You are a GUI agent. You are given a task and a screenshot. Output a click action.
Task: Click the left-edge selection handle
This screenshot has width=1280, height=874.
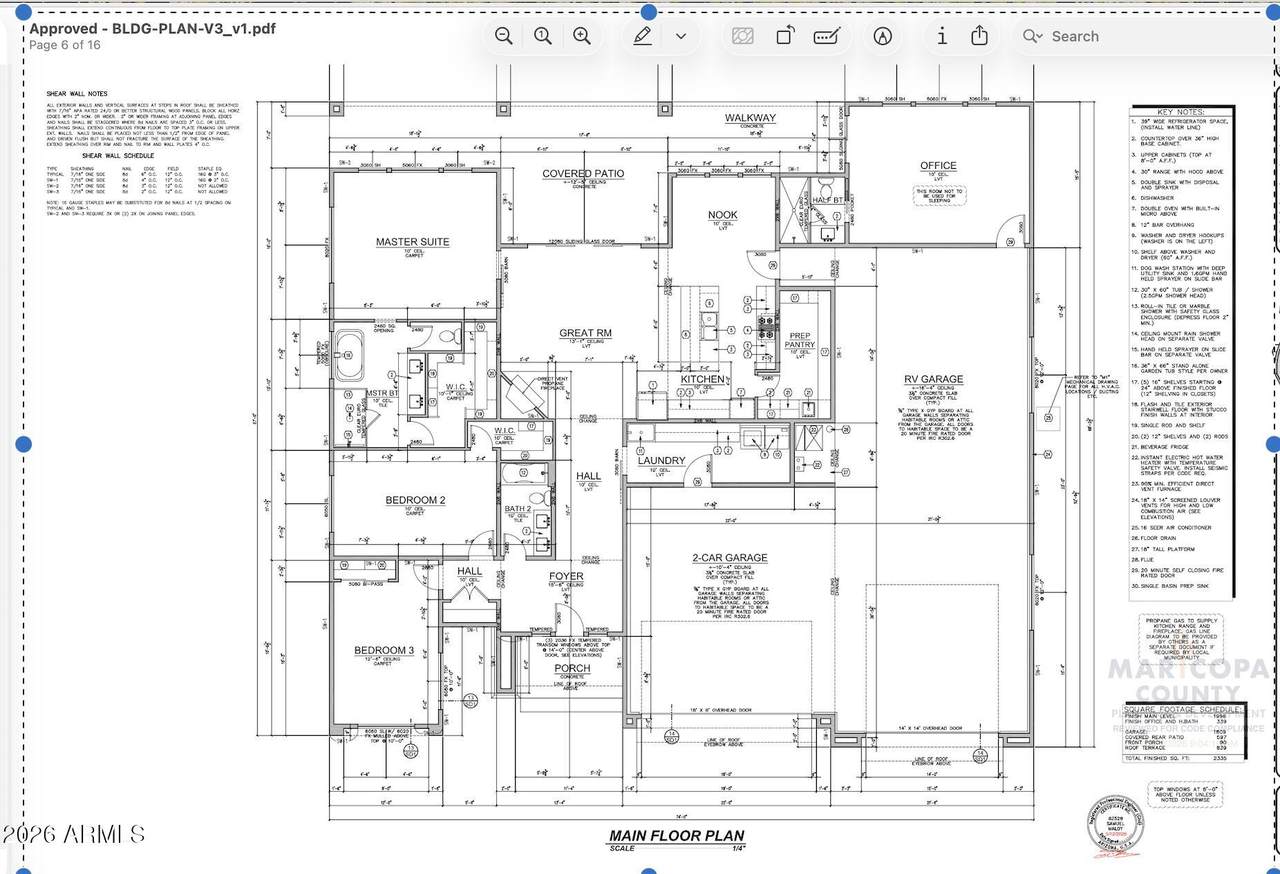tap(24, 444)
